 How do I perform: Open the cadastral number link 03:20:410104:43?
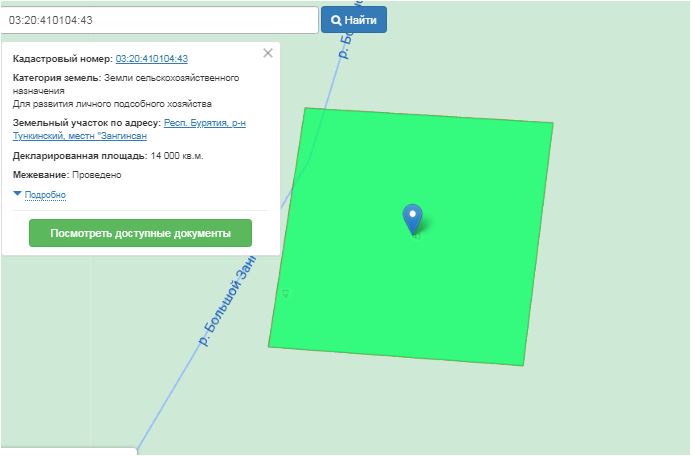click(151, 59)
